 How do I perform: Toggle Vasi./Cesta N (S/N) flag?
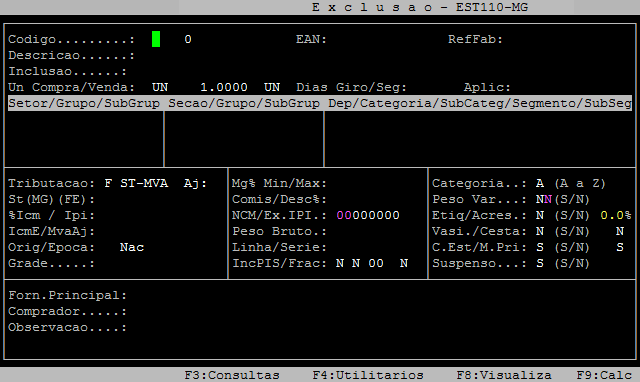point(540,231)
